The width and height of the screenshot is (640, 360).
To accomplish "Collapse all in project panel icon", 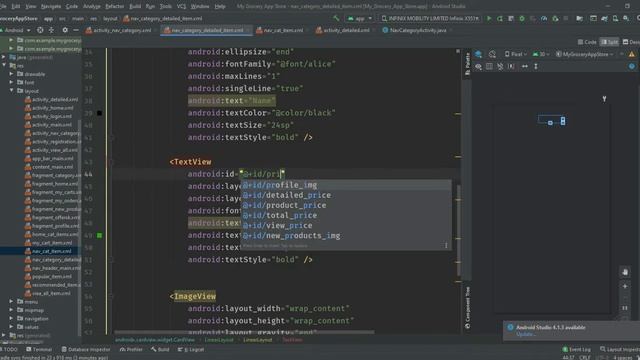I will [x=51, y=30].
